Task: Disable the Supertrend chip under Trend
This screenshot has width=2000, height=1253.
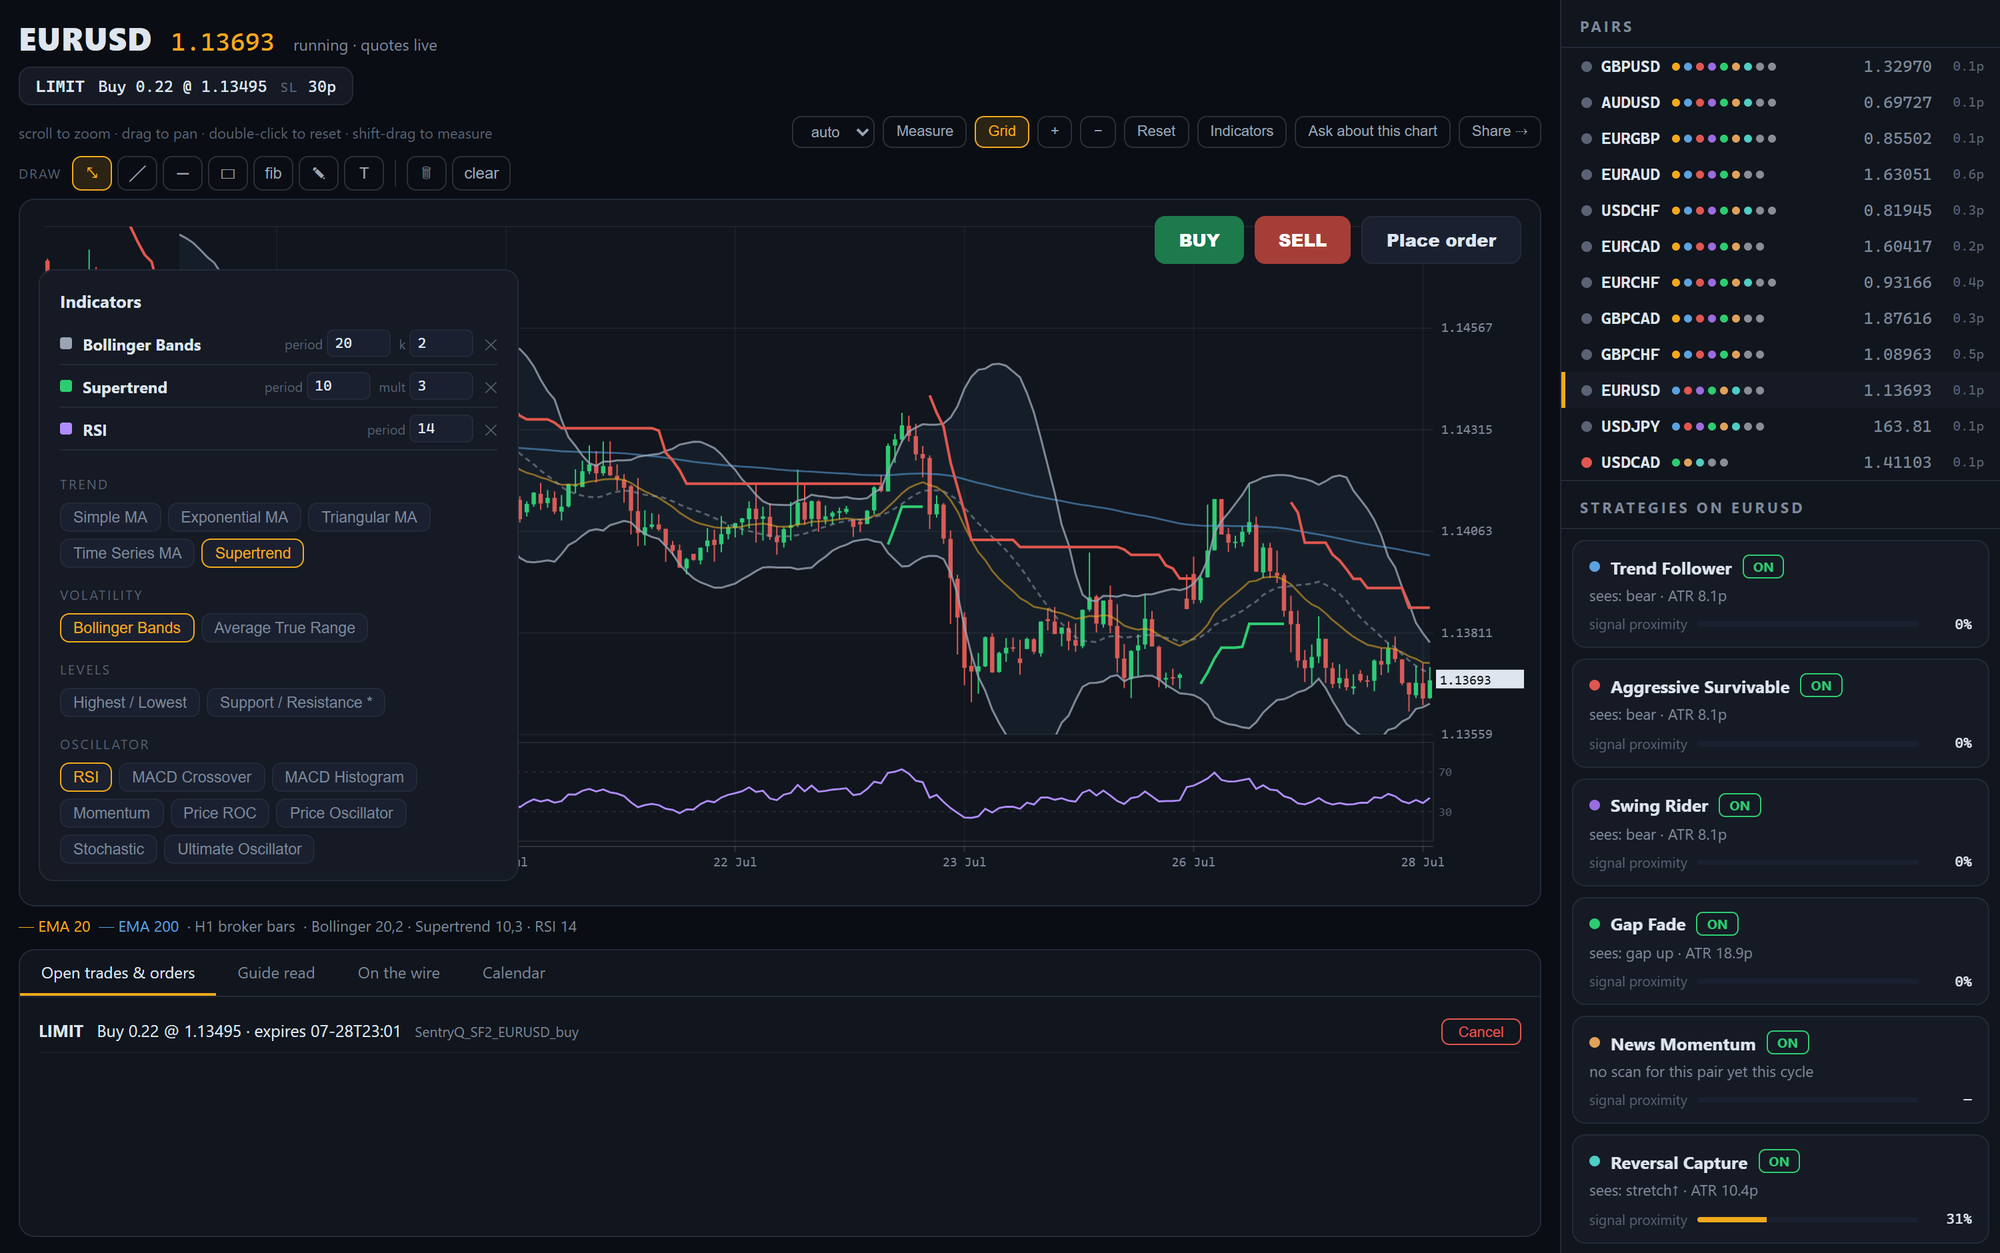Action: (253, 553)
